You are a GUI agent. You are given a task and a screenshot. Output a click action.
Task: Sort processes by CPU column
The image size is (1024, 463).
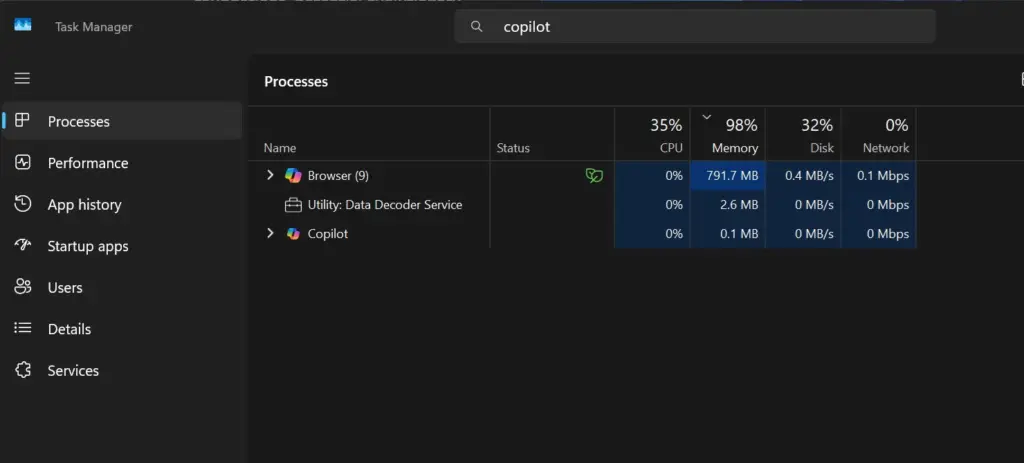pyautogui.click(x=652, y=135)
